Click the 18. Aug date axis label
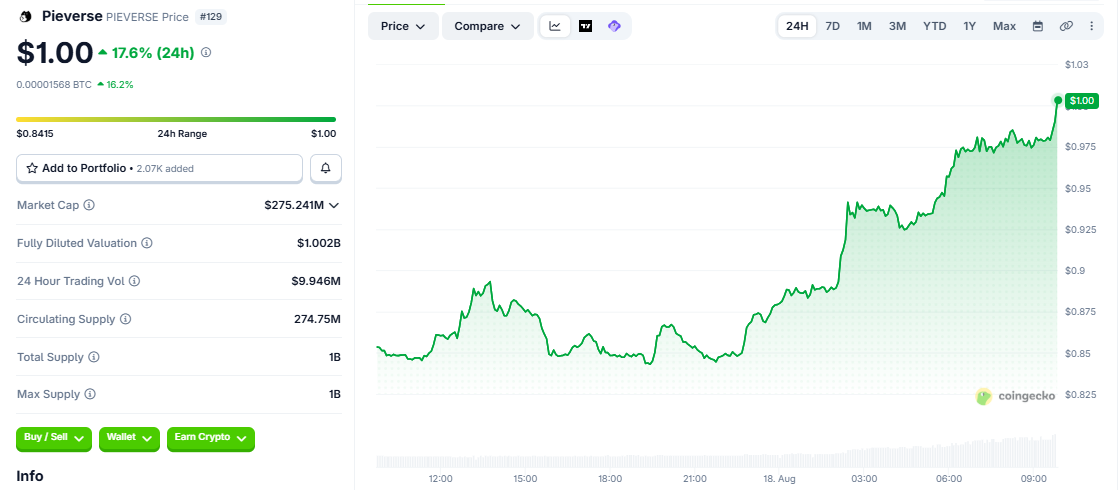The image size is (1118, 490). (x=779, y=478)
